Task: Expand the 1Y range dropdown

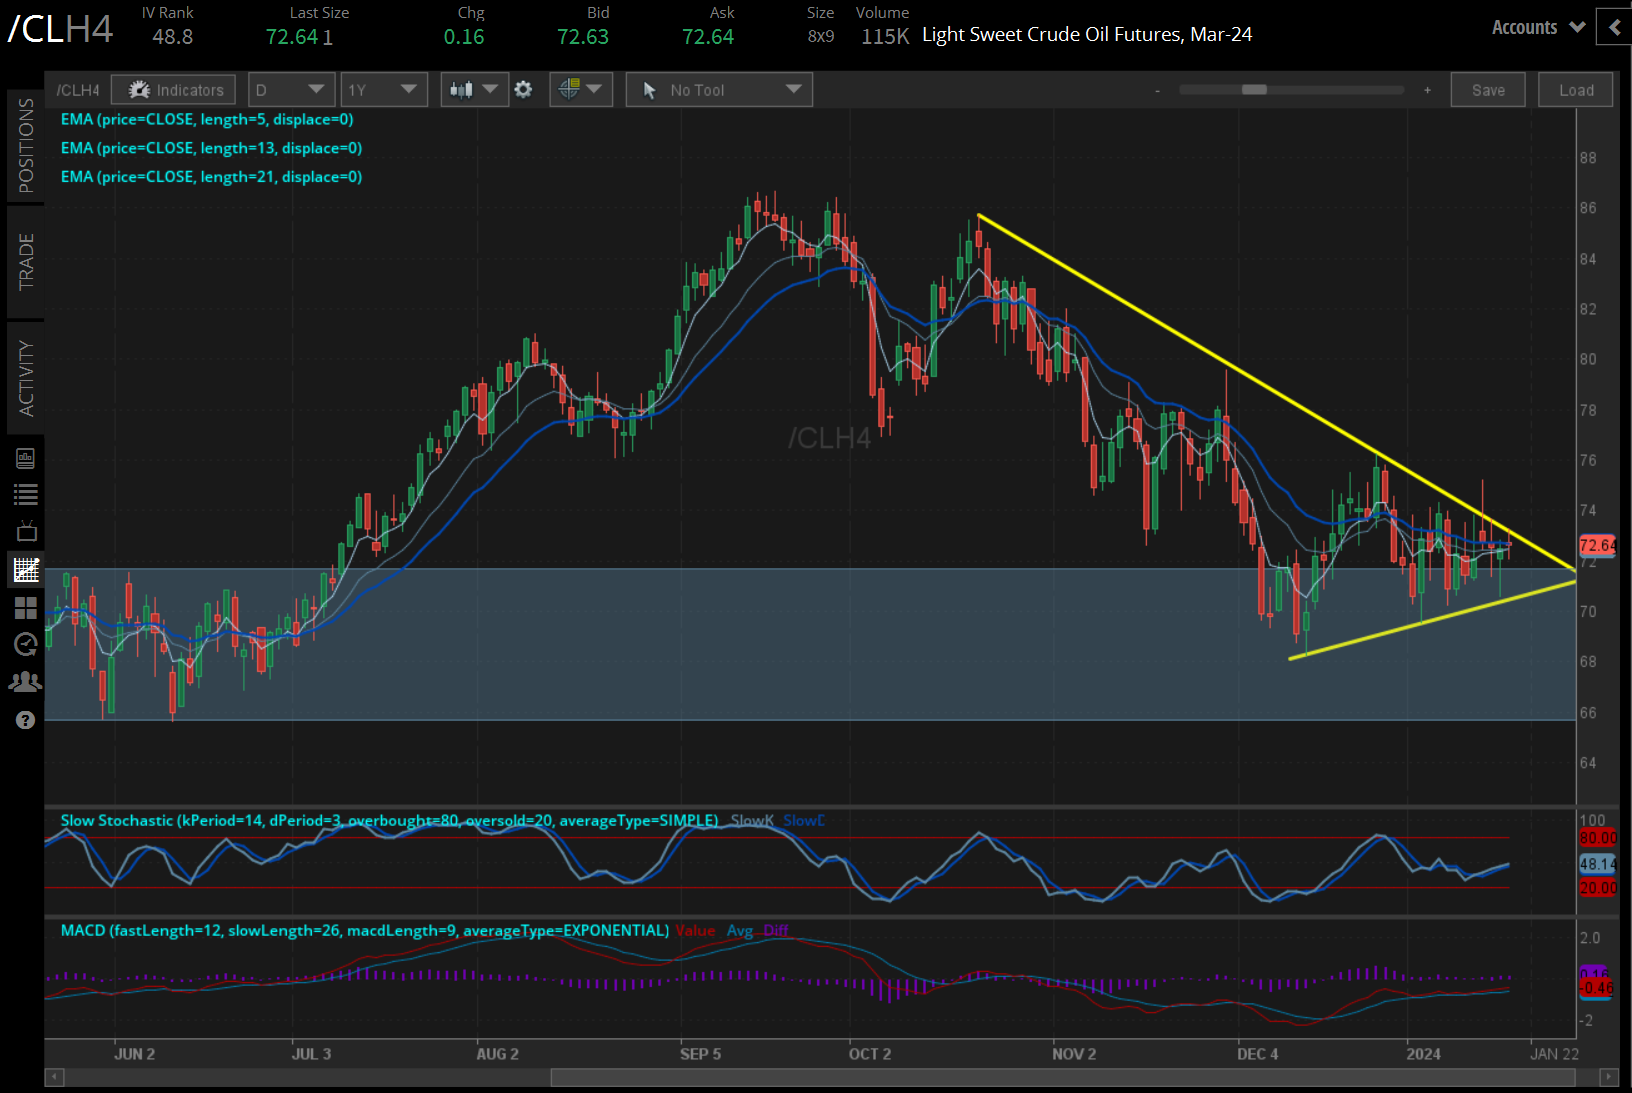Action: pos(383,90)
